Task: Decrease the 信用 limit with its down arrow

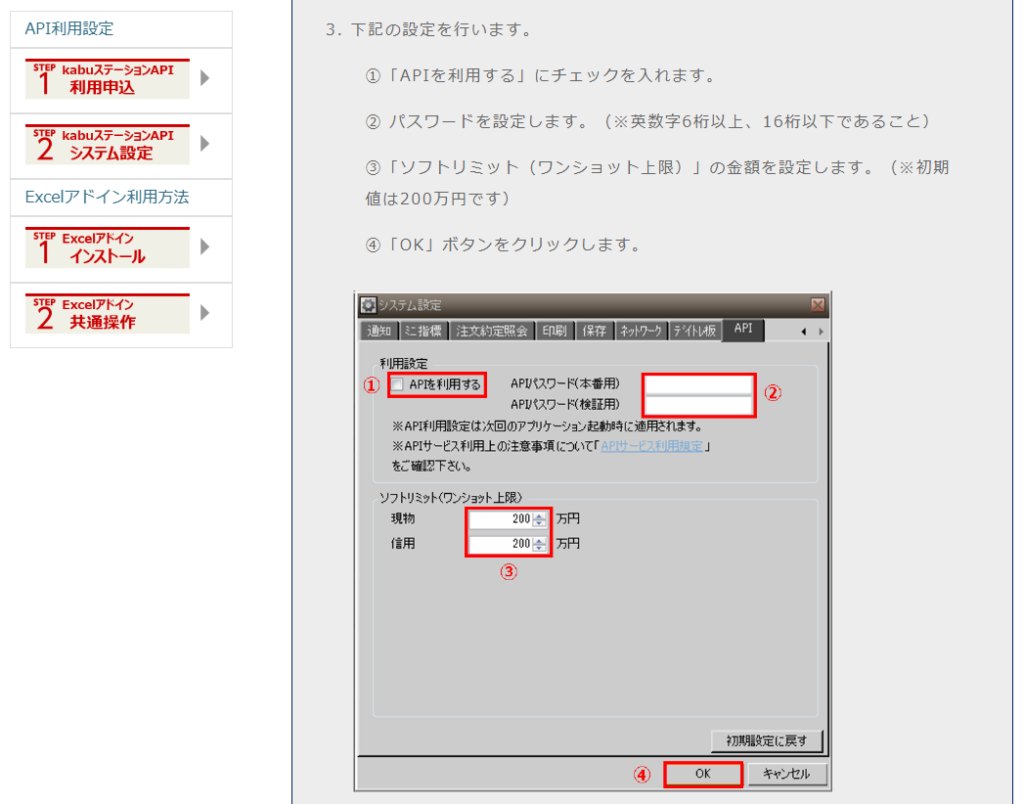Action: (x=540, y=548)
